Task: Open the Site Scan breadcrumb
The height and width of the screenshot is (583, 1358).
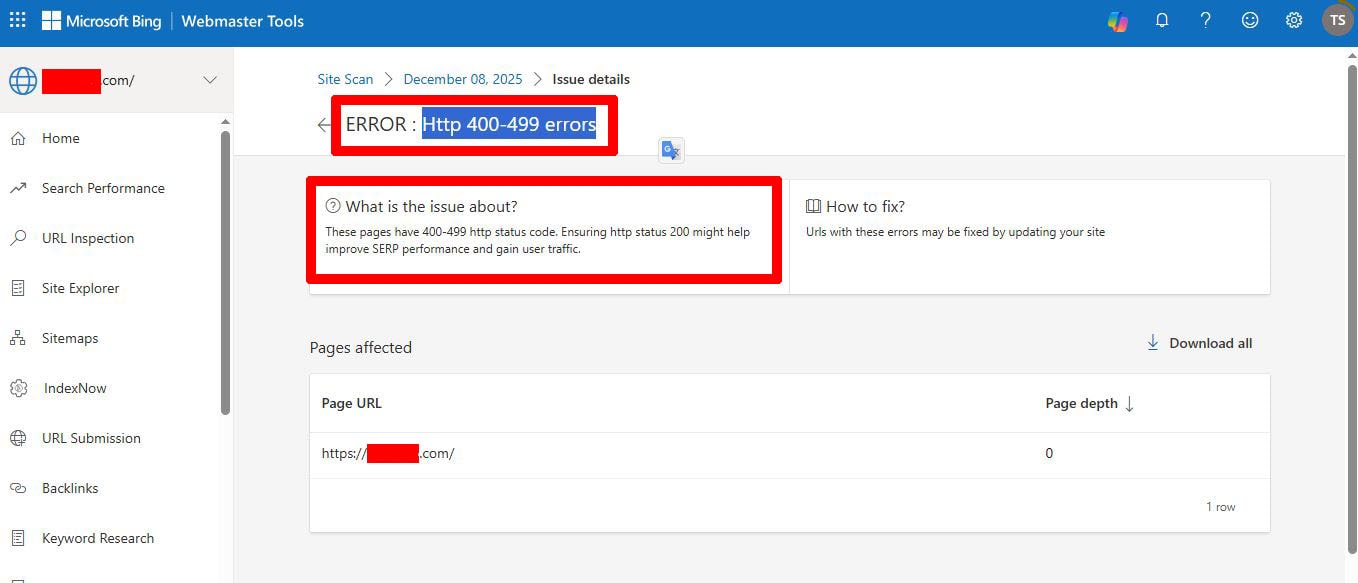Action: pyautogui.click(x=345, y=78)
